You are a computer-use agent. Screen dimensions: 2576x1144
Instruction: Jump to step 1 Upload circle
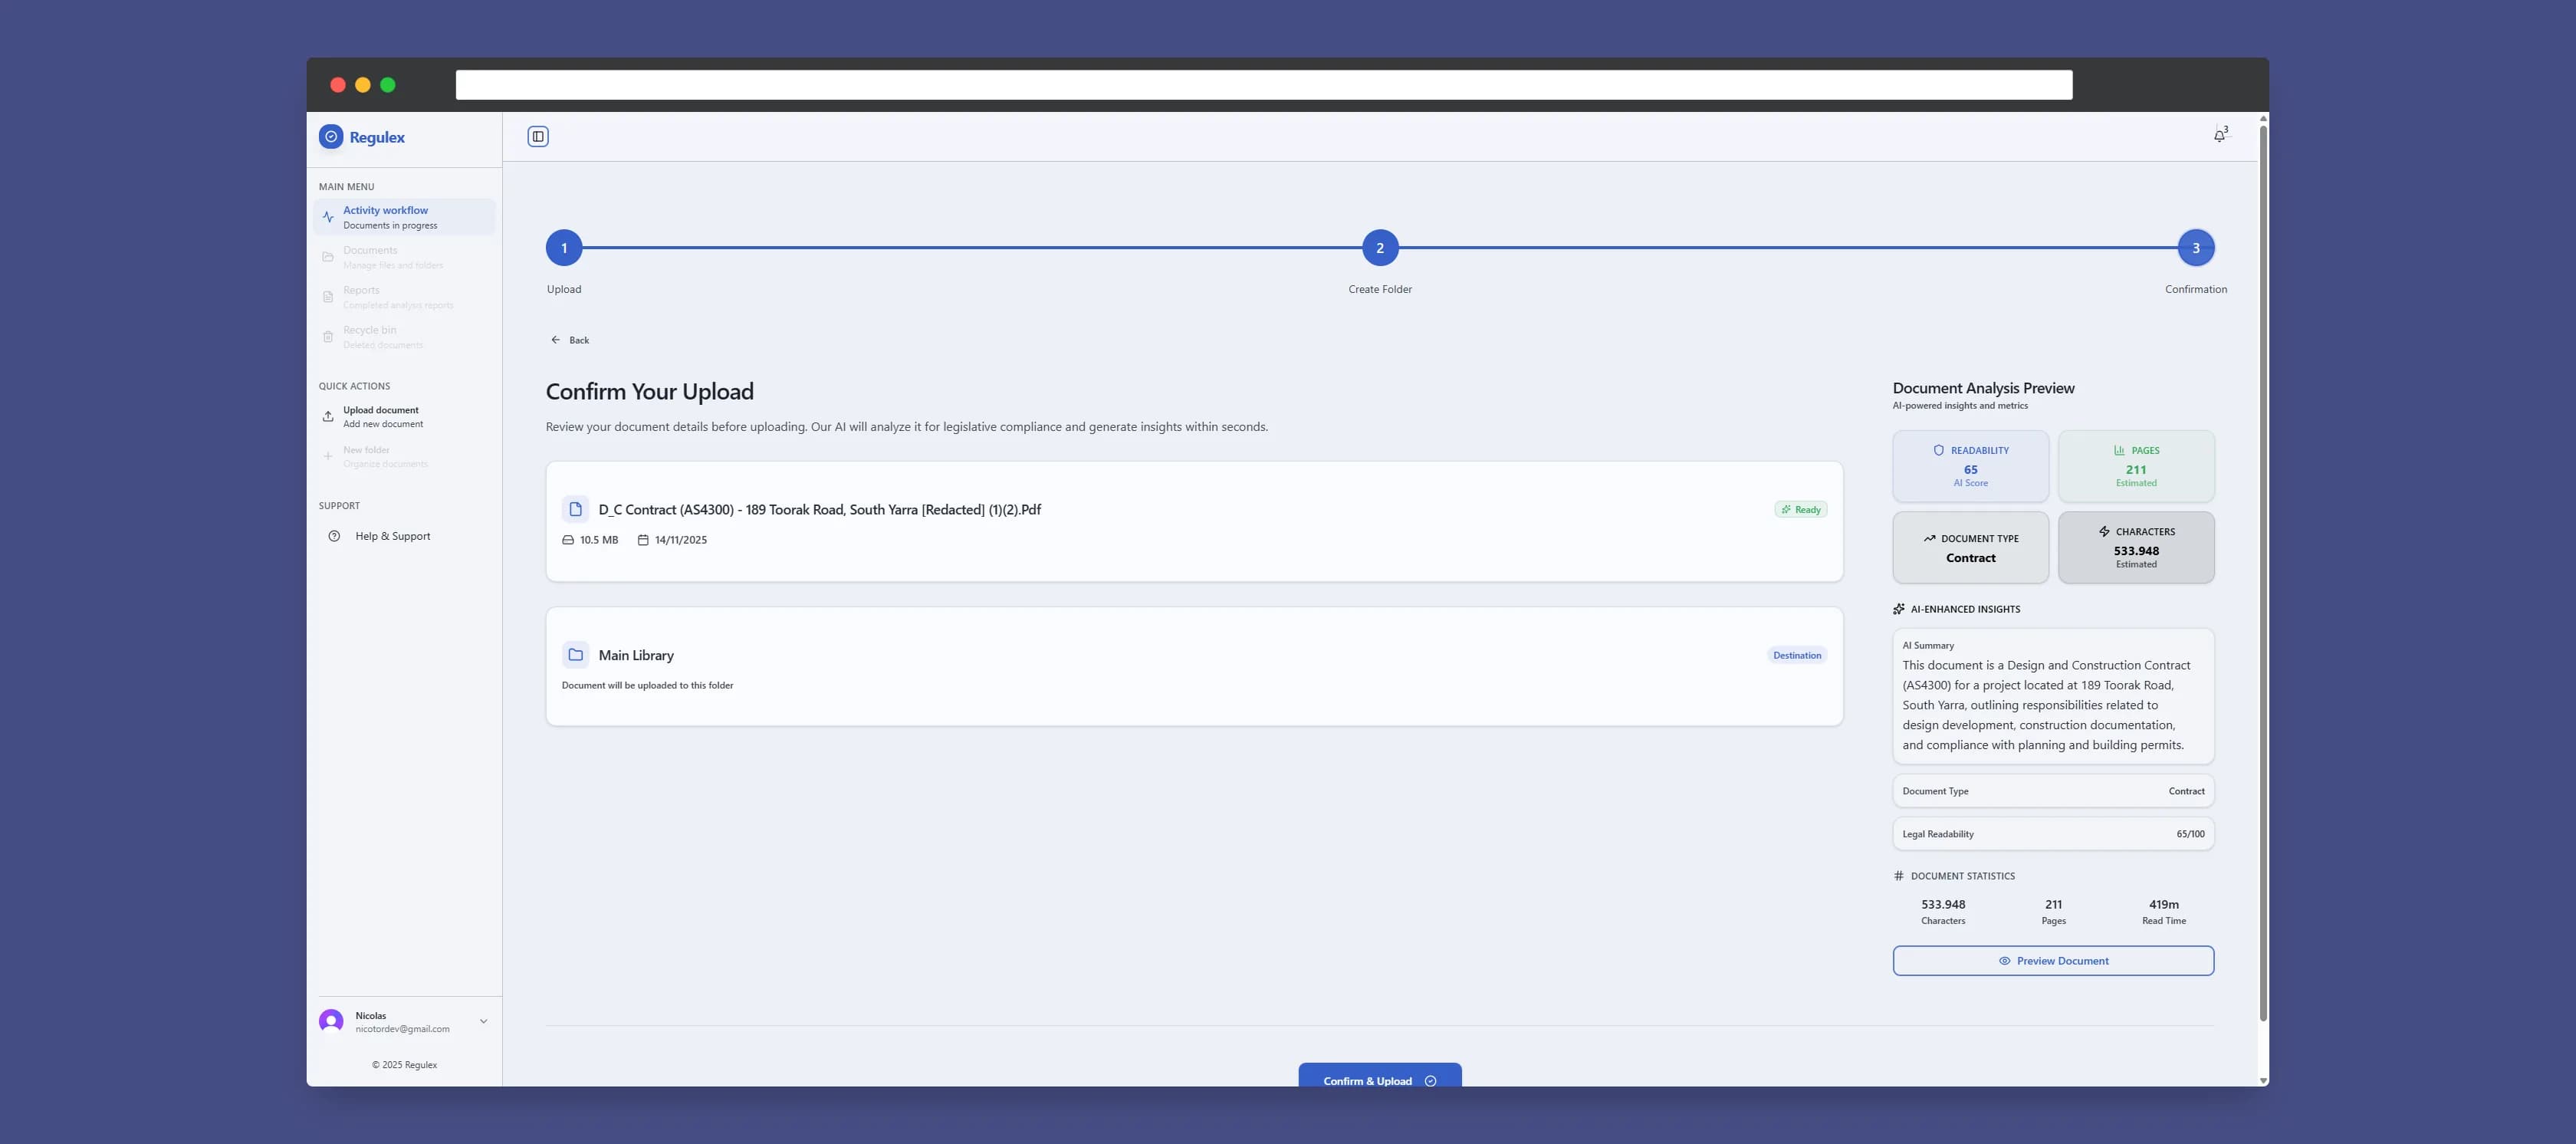tap(564, 248)
